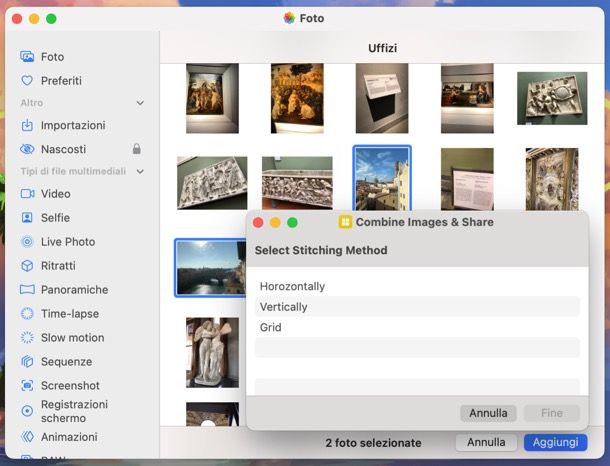Select the sarcophagus on red base thumbnail
This screenshot has height=466, width=610.
pos(297,183)
